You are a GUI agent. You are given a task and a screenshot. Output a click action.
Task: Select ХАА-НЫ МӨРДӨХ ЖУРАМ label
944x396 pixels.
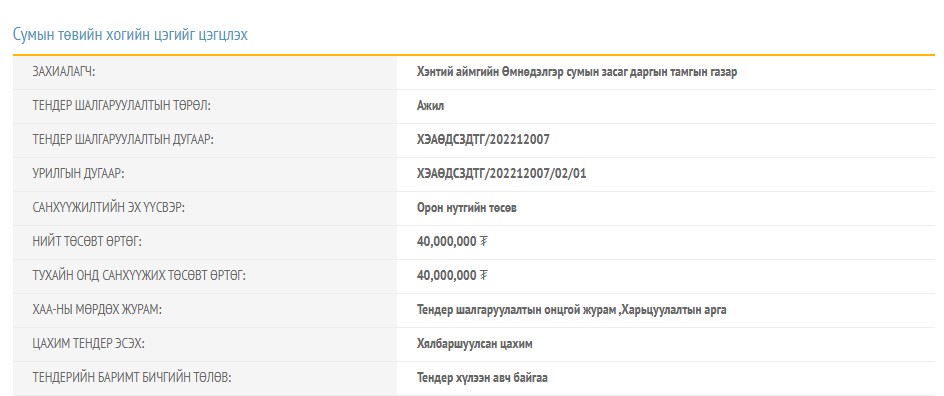(x=98, y=310)
